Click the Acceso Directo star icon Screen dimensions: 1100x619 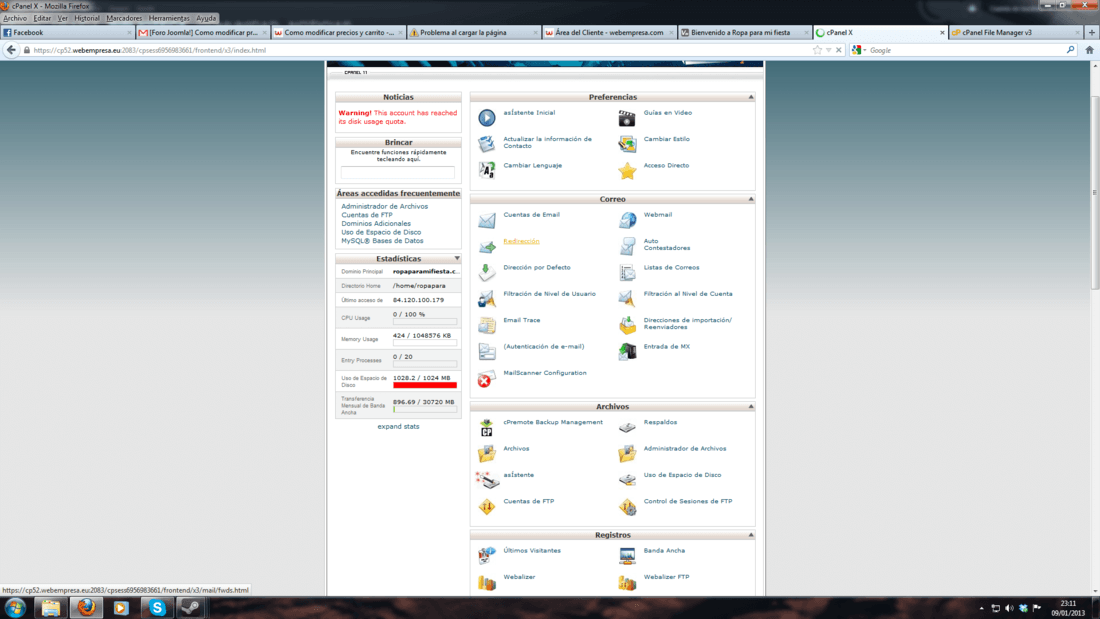pyautogui.click(x=627, y=170)
